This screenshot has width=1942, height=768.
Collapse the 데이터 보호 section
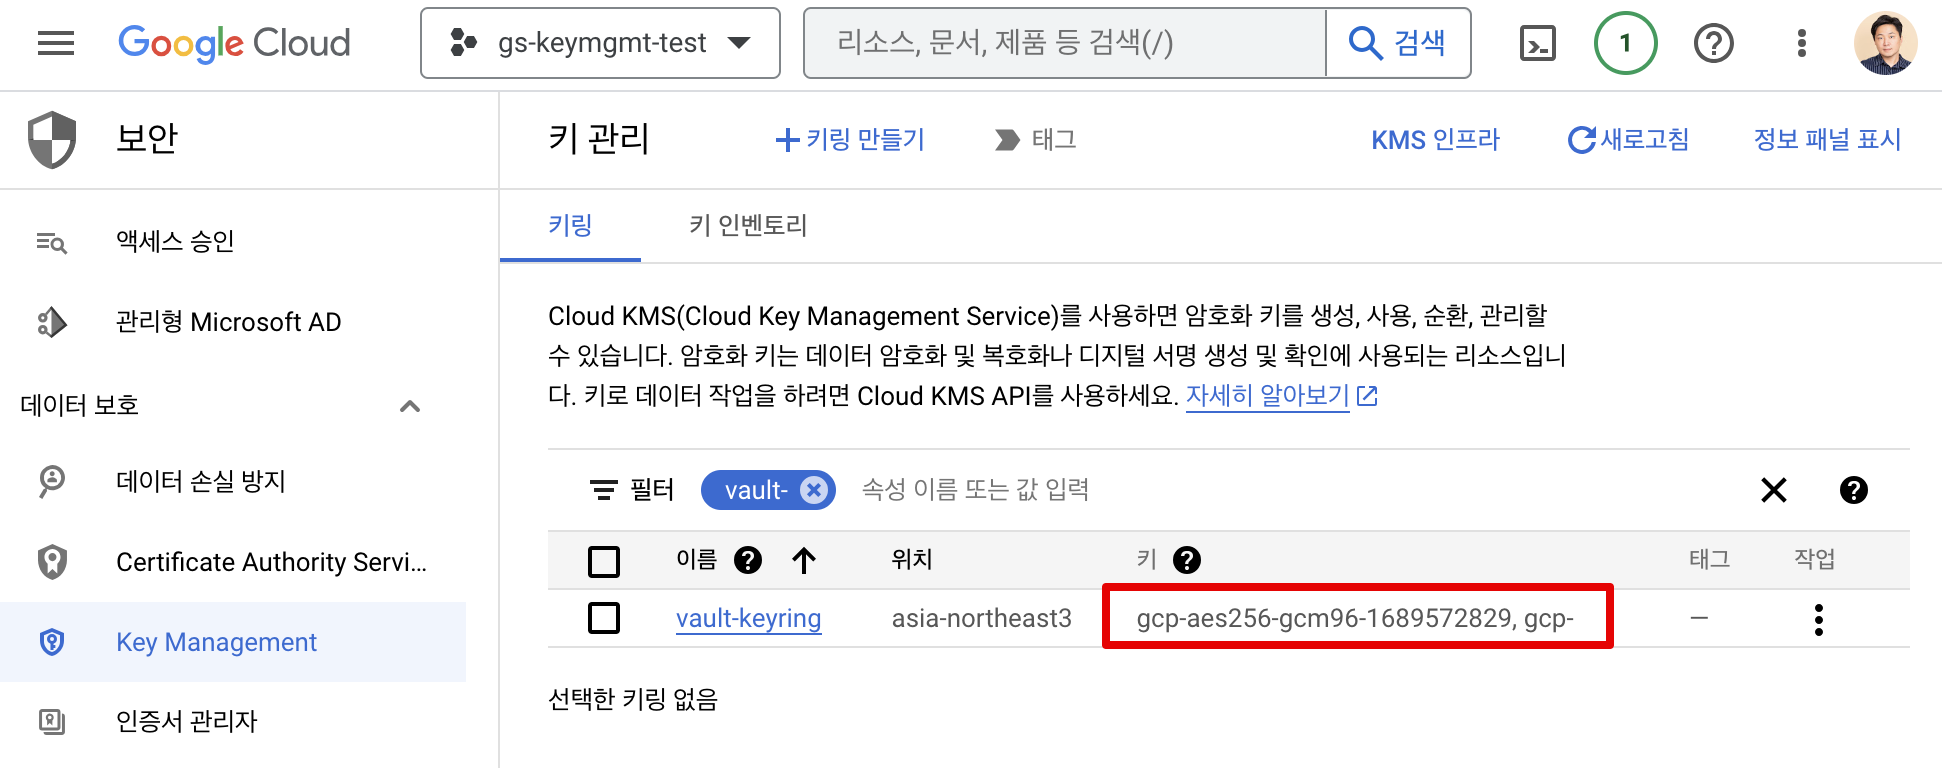tap(410, 406)
